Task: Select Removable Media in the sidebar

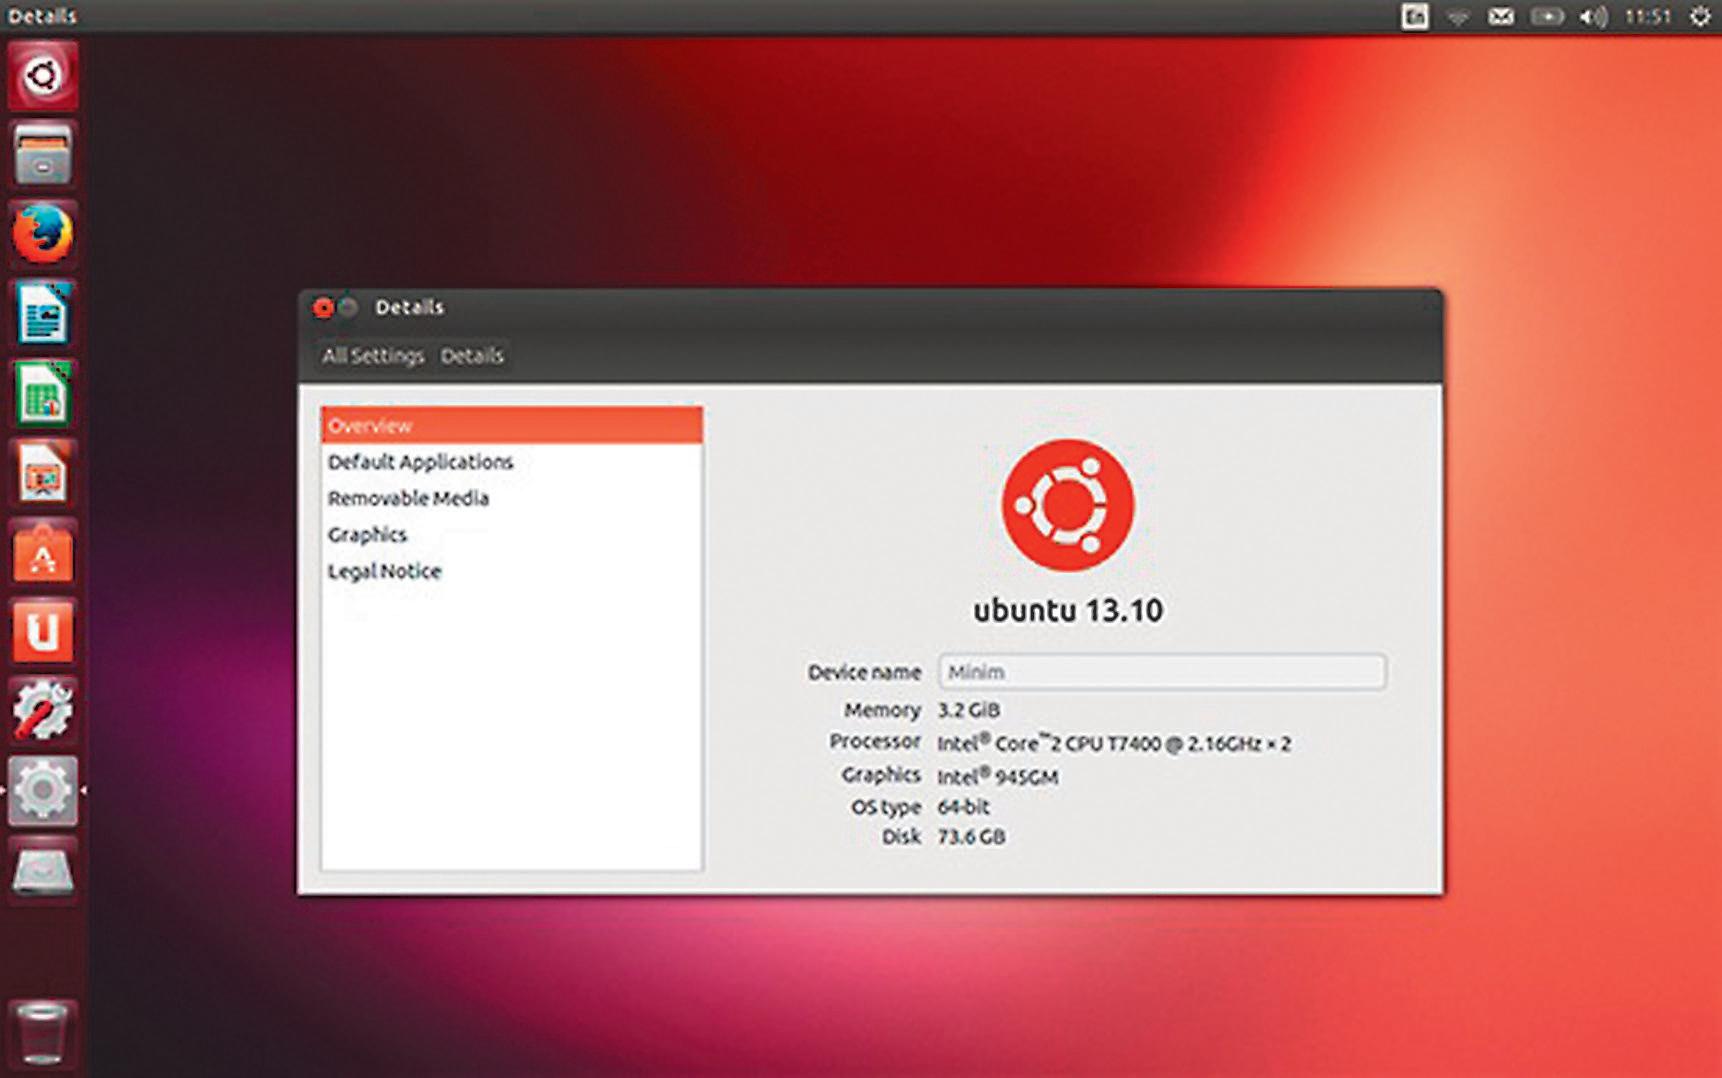Action: pos(512,498)
